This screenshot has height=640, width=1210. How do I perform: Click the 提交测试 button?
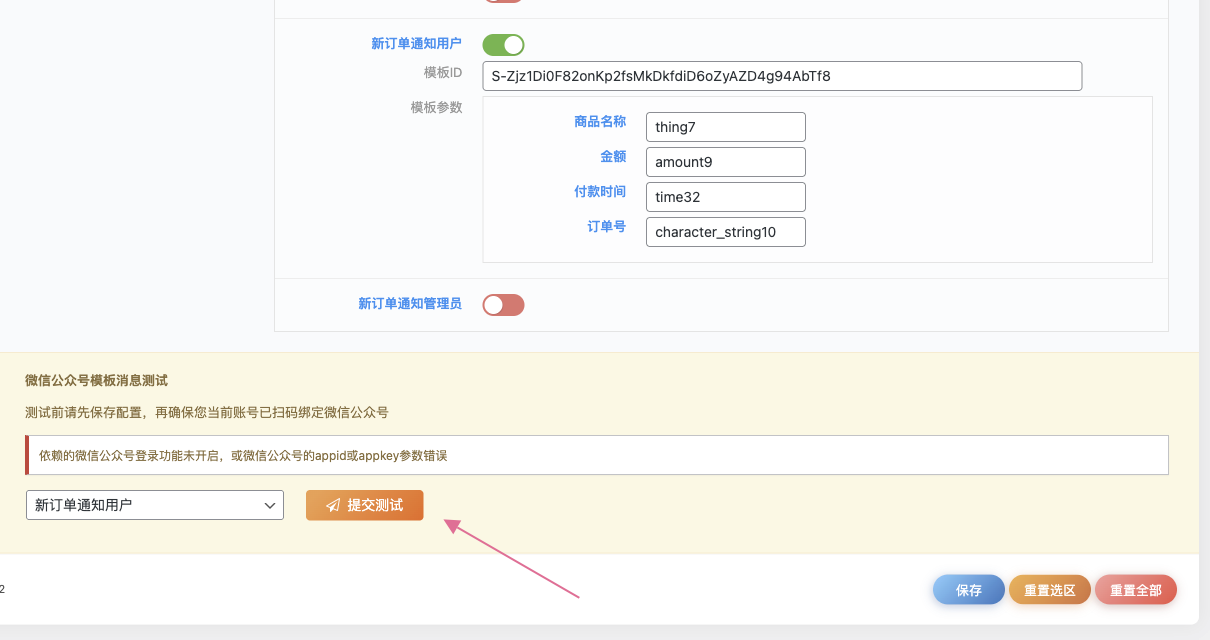pos(364,505)
